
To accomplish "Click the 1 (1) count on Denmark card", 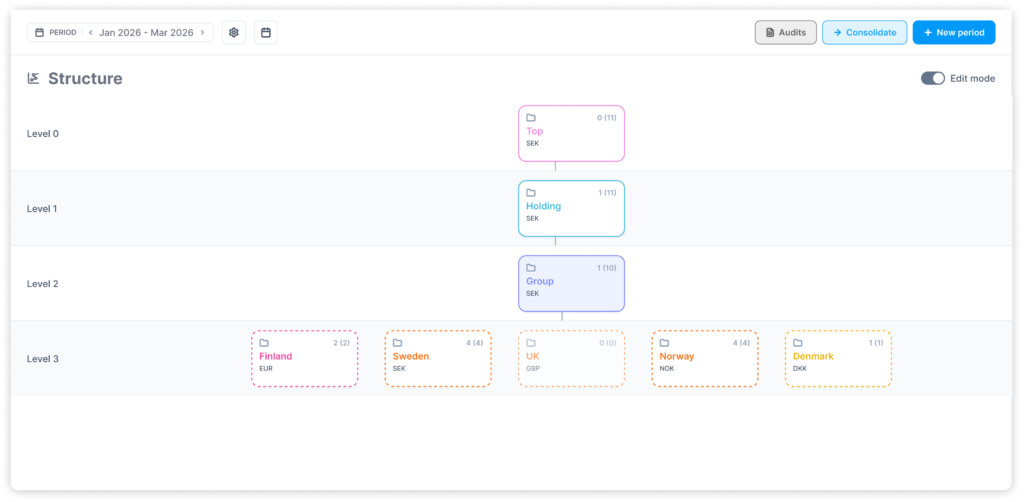I will pyautogui.click(x=876, y=343).
